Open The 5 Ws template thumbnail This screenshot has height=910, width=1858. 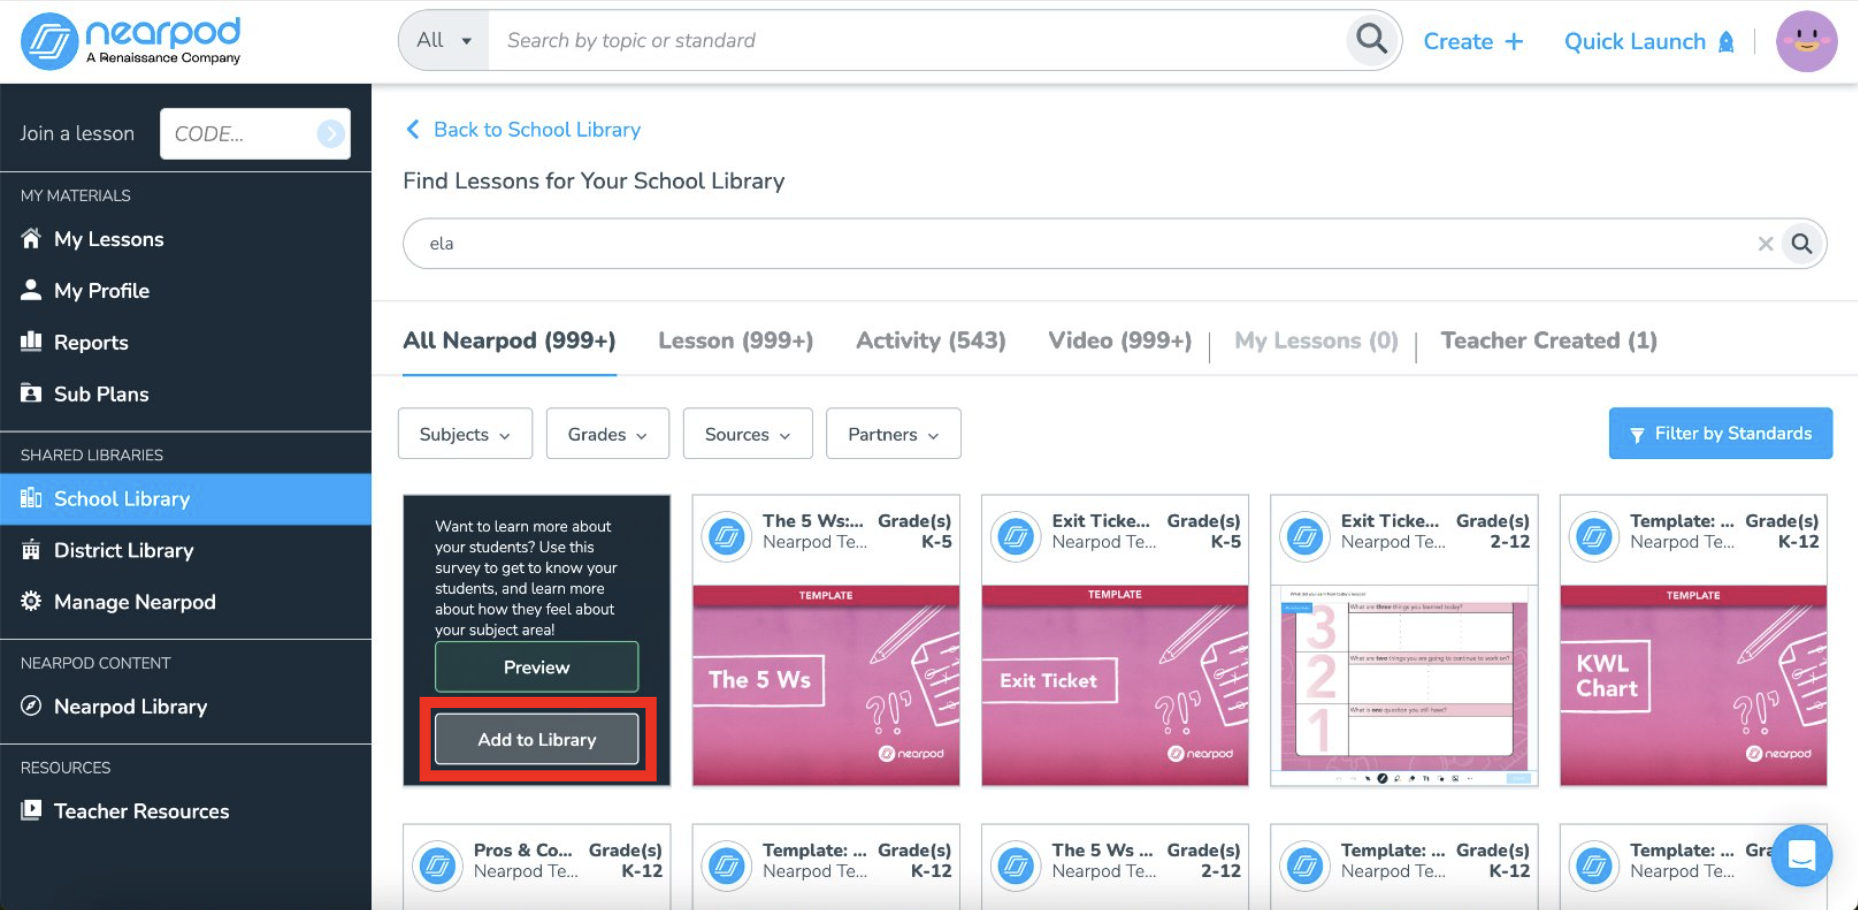pyautogui.click(x=826, y=686)
